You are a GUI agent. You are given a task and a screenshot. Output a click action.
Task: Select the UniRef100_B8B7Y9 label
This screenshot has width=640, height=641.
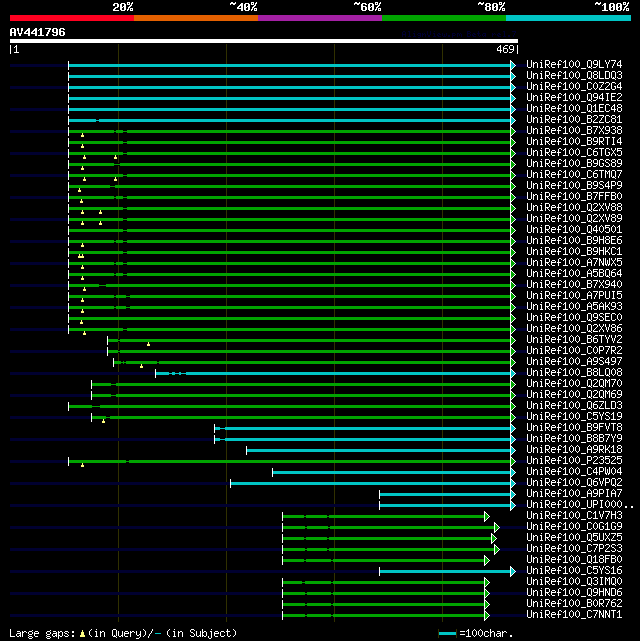[574, 439]
